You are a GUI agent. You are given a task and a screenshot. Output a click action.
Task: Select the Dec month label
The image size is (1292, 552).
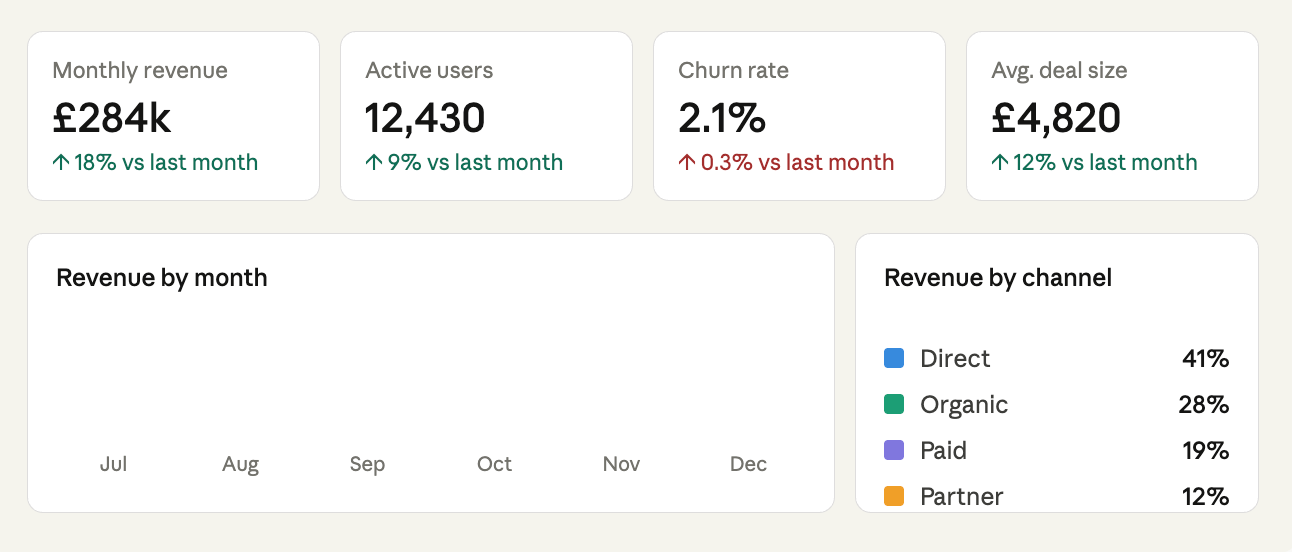748,464
